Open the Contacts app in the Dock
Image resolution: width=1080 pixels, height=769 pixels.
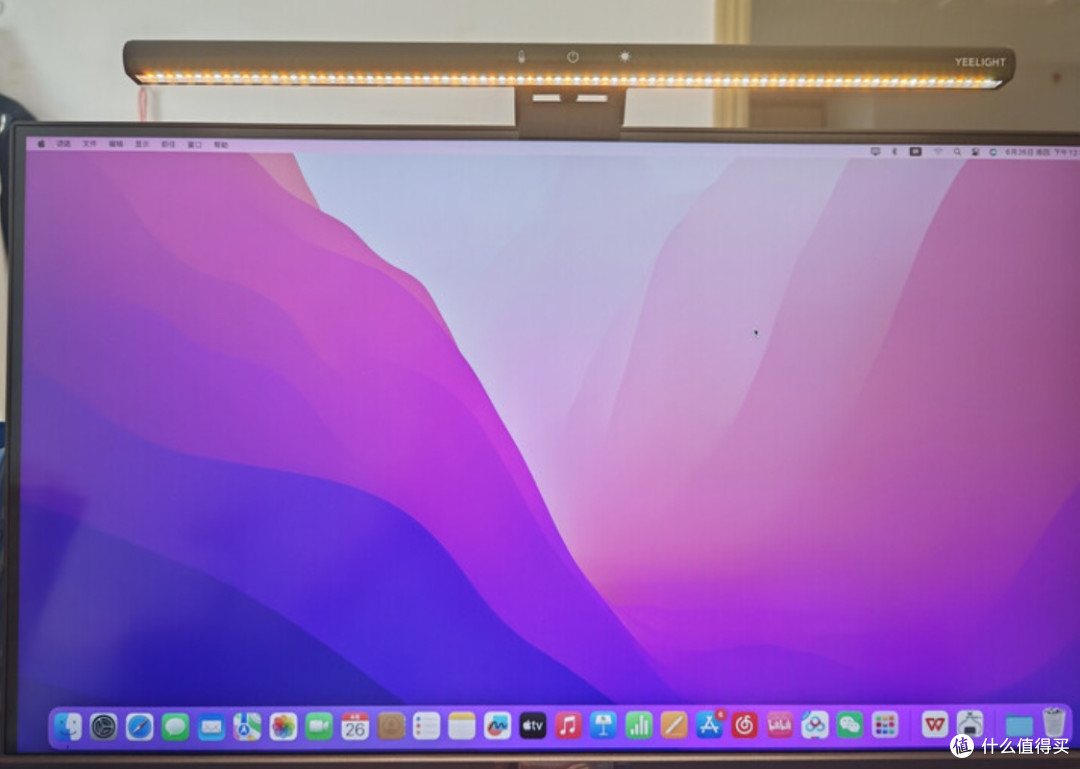(x=391, y=726)
